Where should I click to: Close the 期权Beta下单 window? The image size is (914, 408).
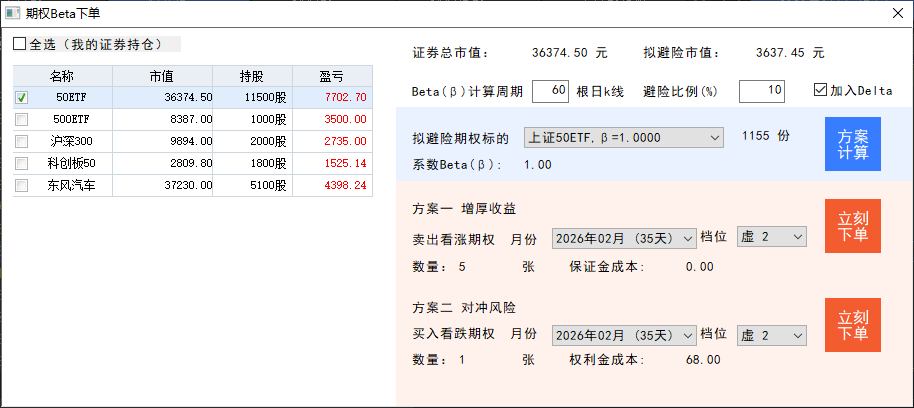(x=895, y=14)
